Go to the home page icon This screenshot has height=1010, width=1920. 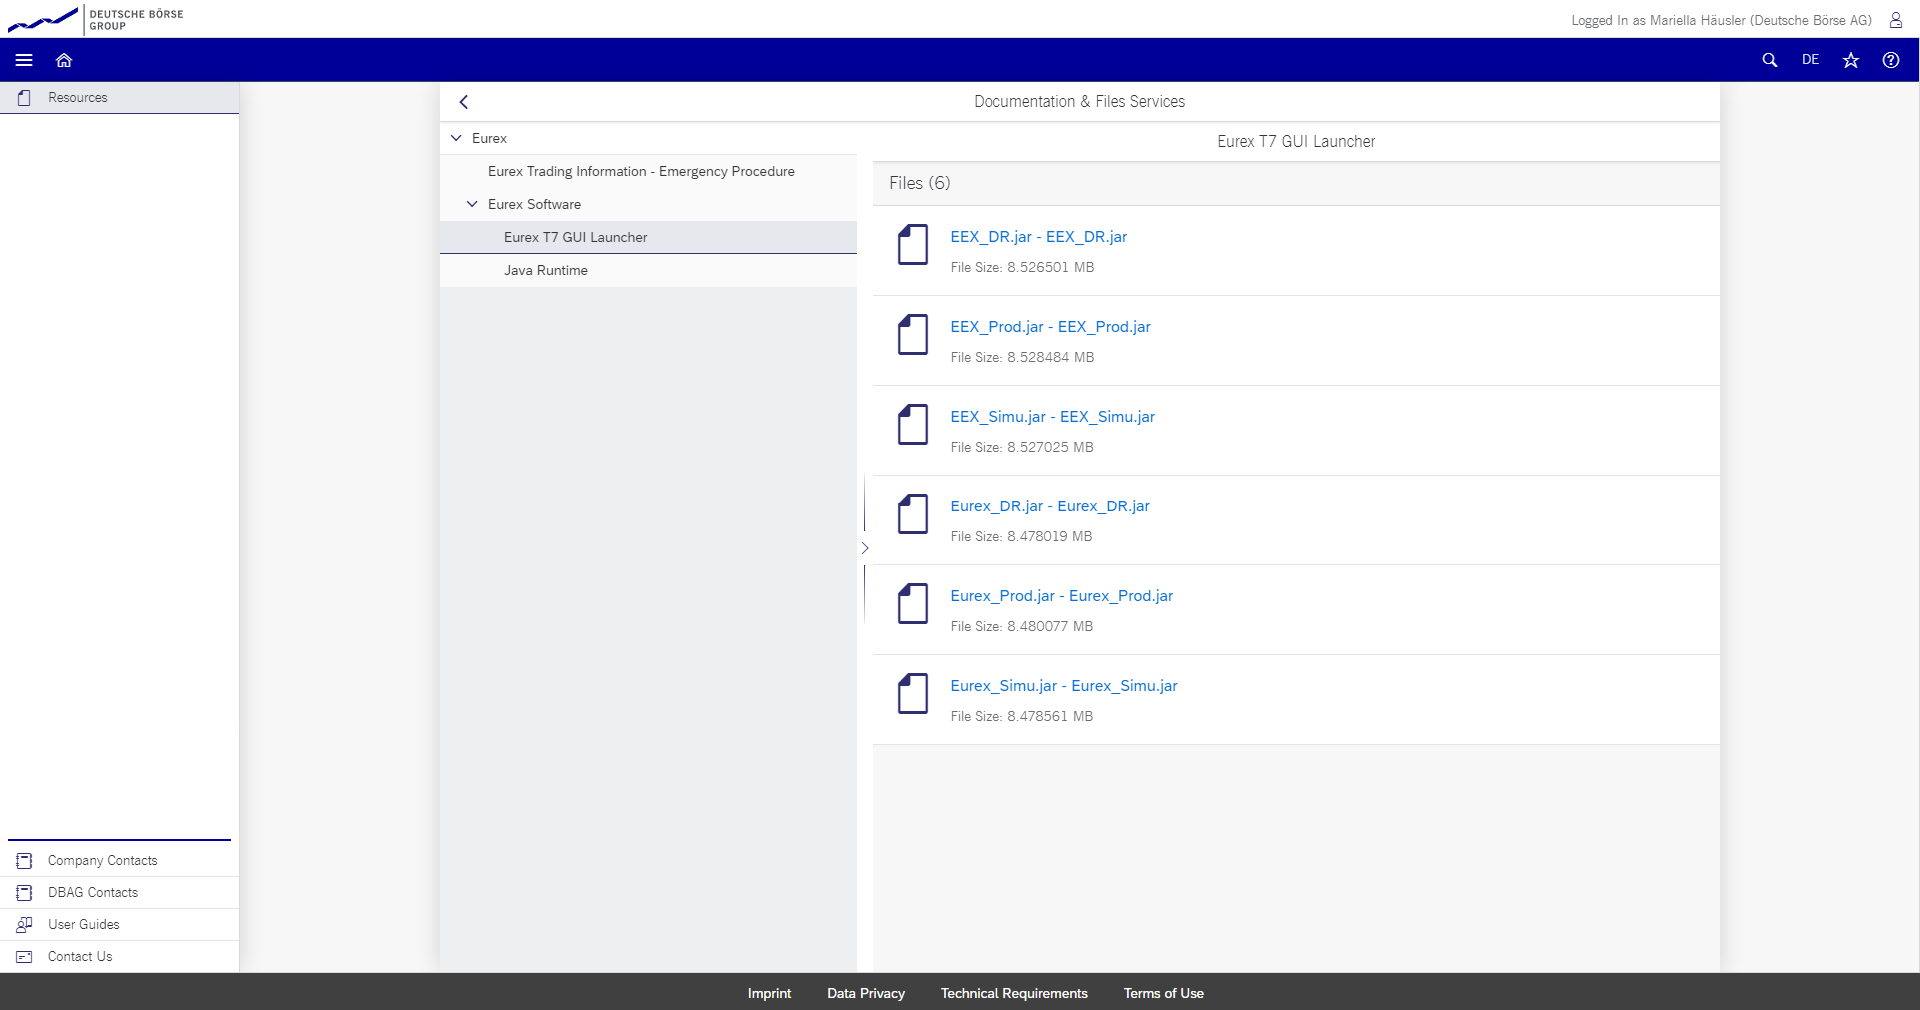64,60
